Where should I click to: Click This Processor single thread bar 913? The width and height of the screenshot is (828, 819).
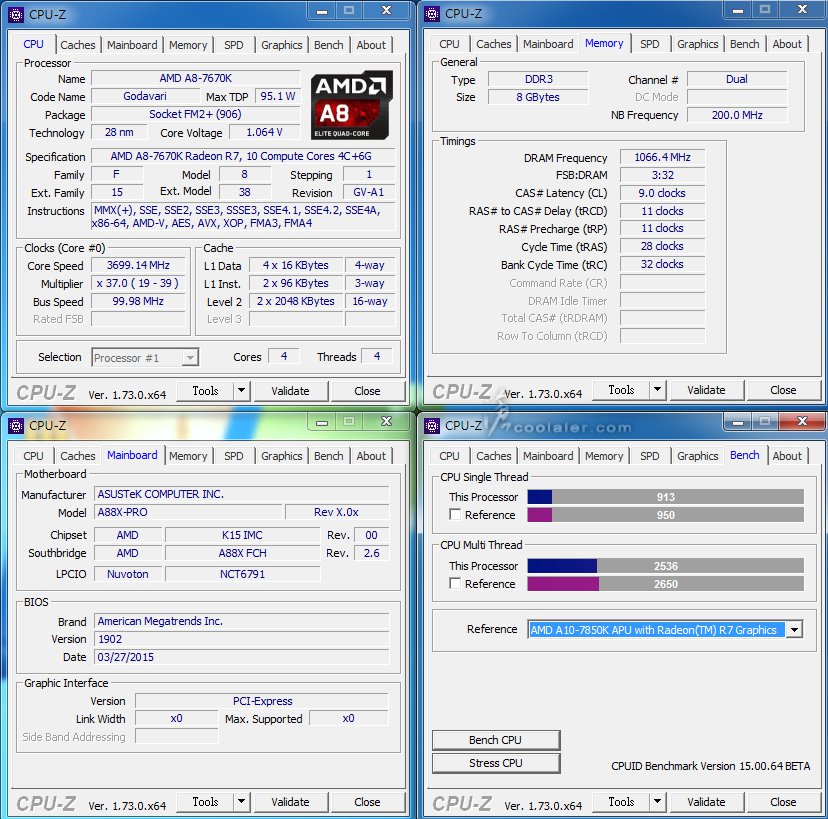[665, 497]
